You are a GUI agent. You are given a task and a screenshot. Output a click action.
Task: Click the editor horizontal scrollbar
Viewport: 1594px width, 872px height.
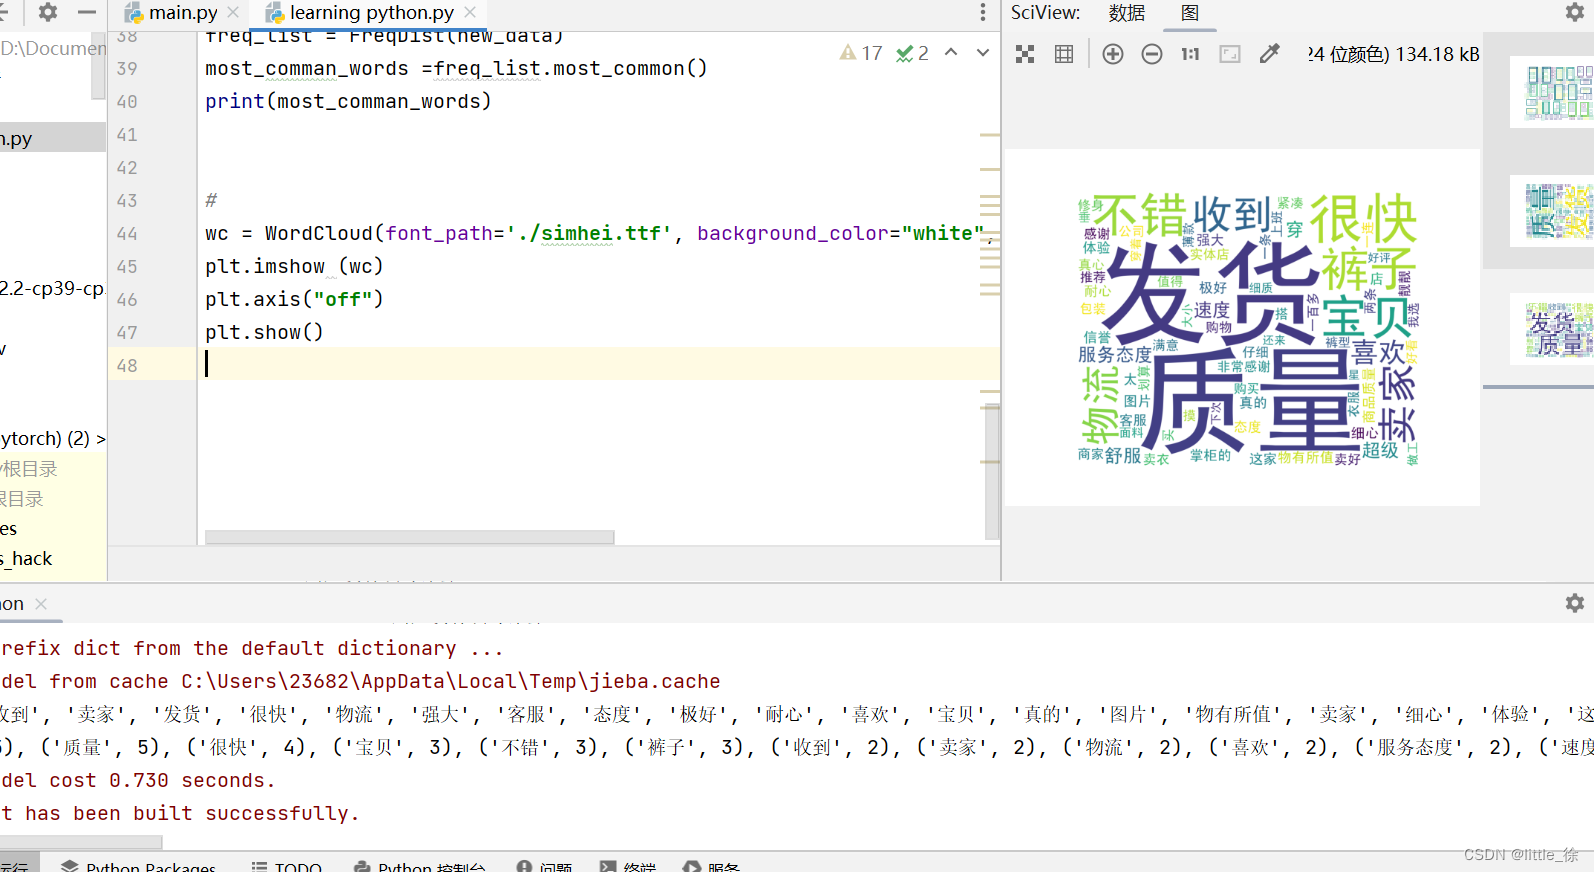click(x=409, y=537)
